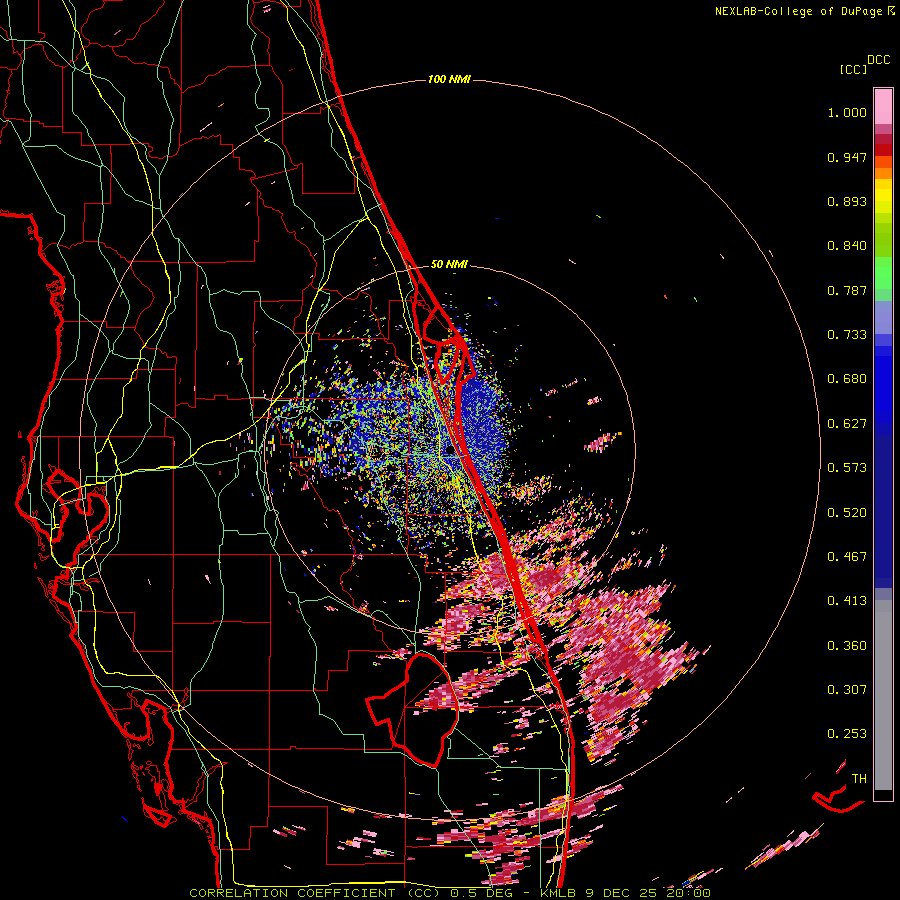Click the [CC] units label above colorbar
The image size is (900, 900).
(853, 69)
